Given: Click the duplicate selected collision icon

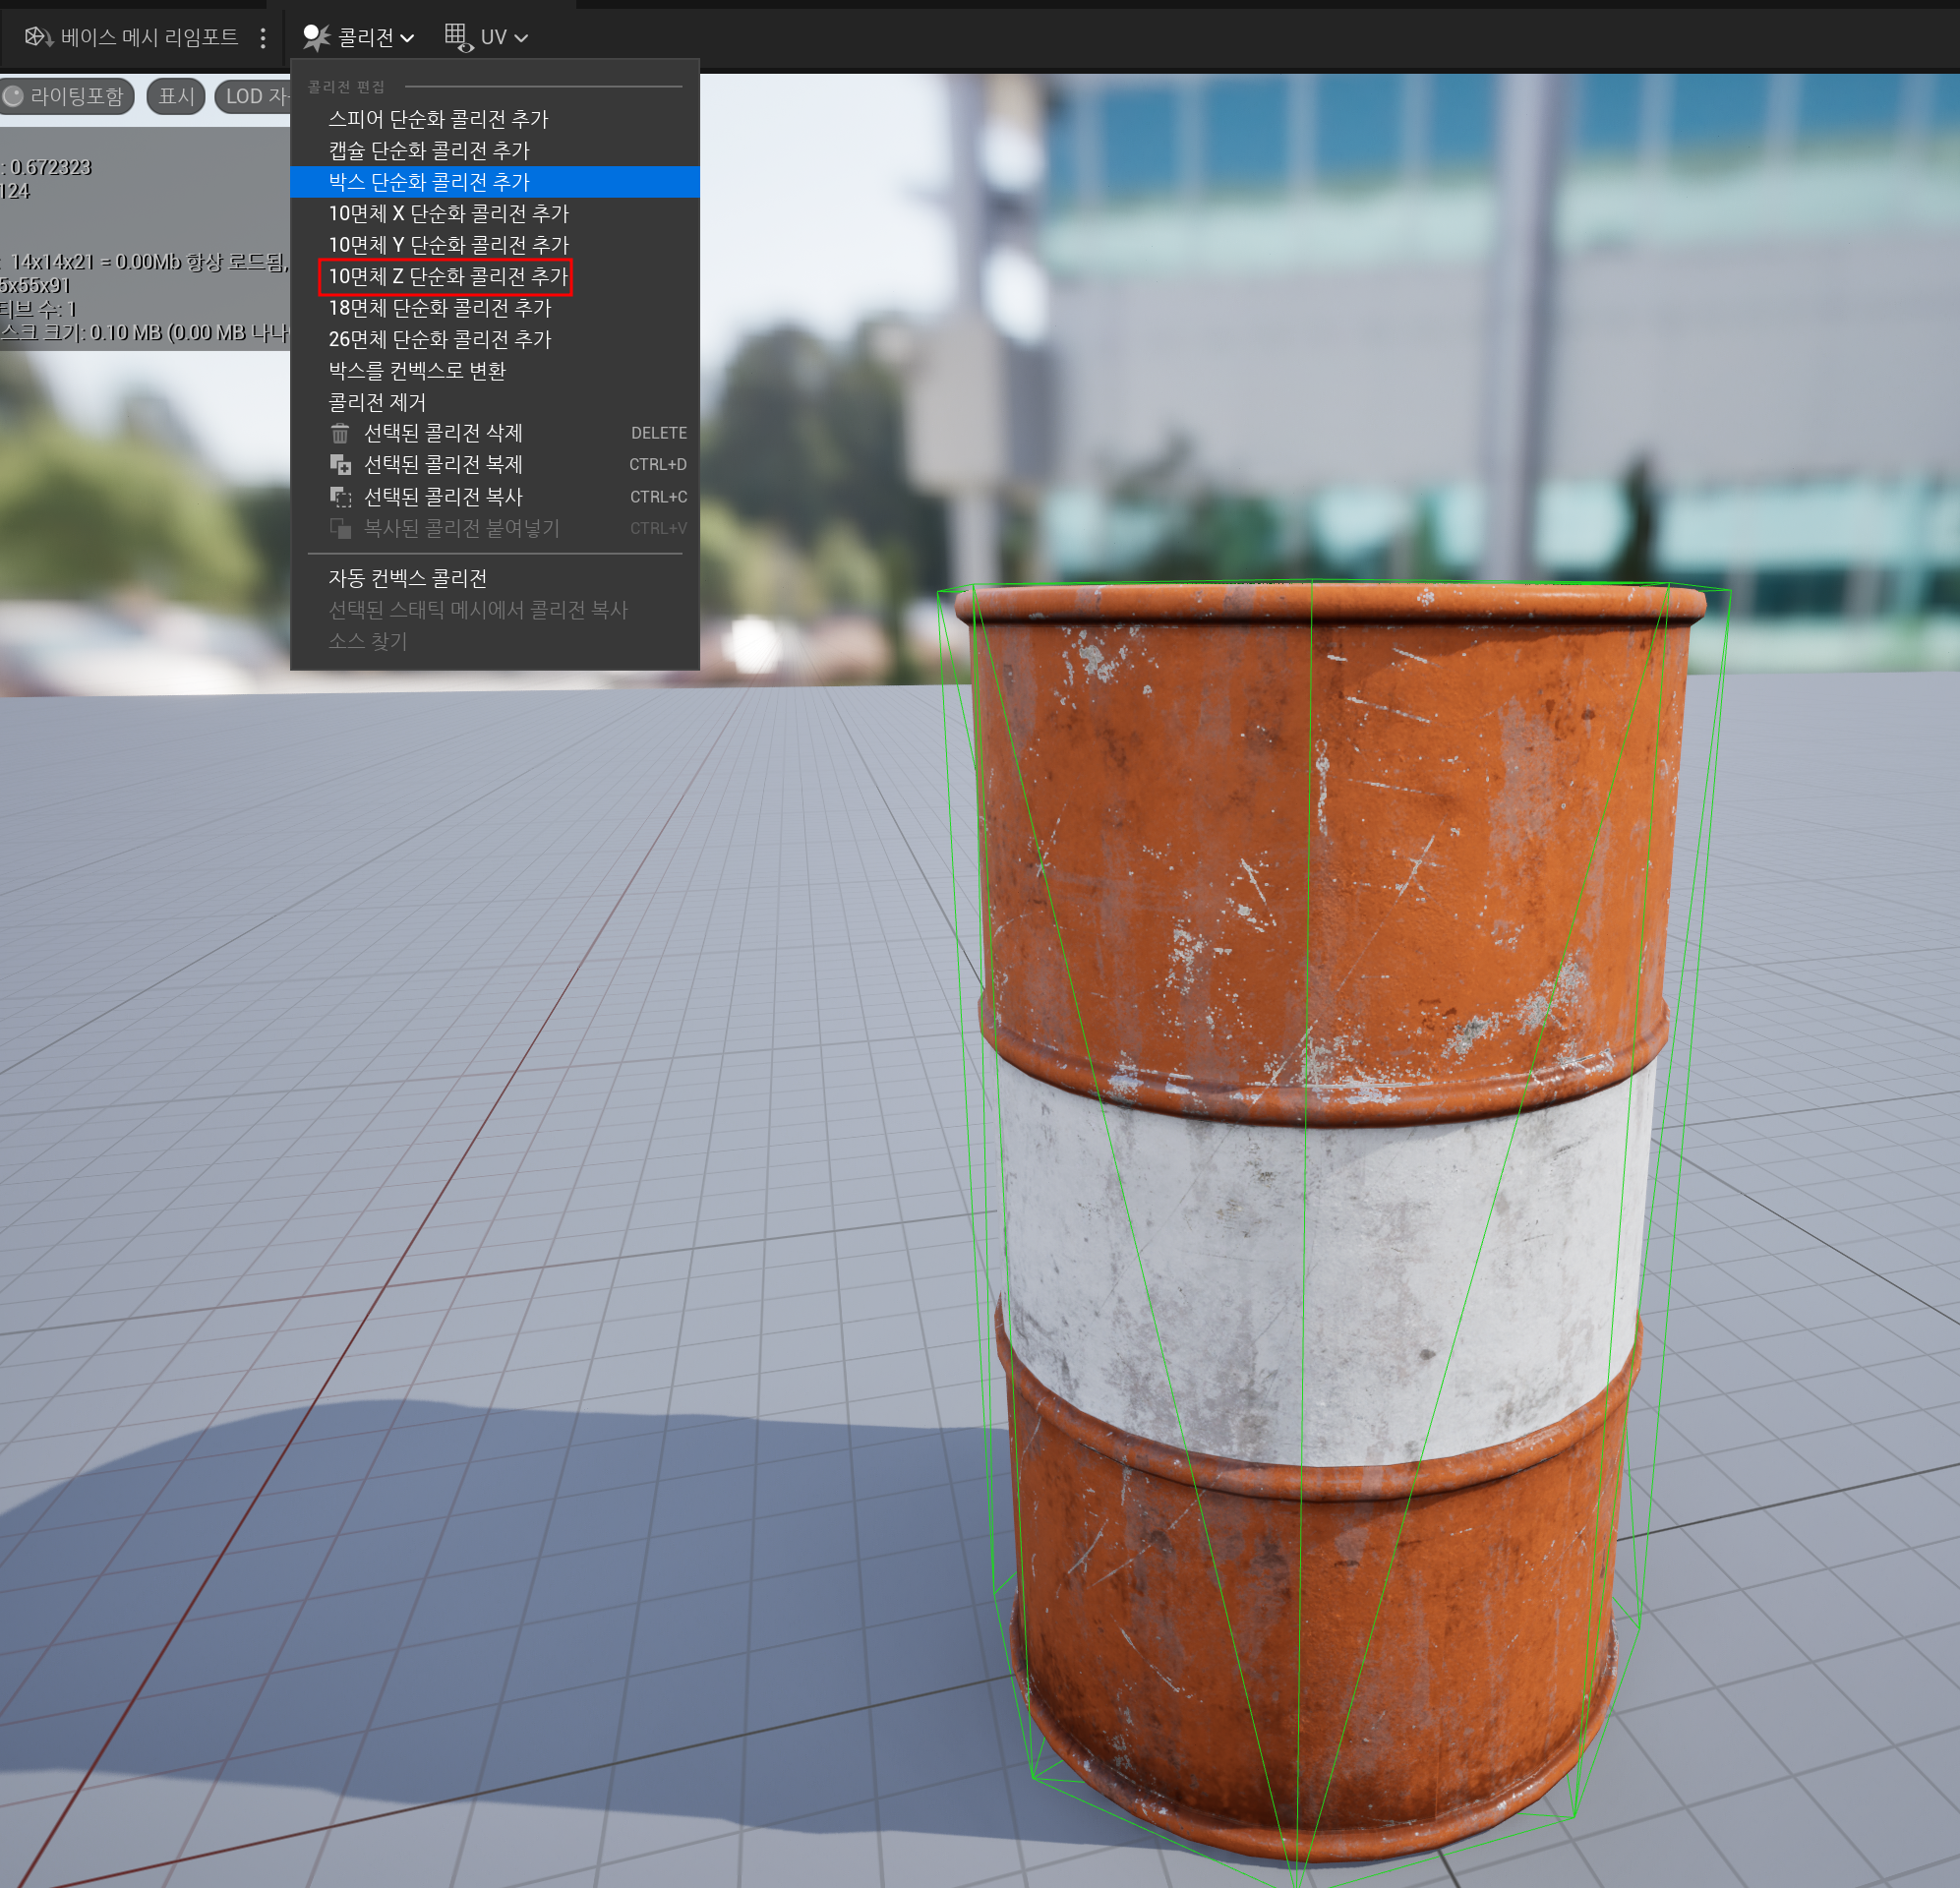Looking at the screenshot, I should click(340, 465).
